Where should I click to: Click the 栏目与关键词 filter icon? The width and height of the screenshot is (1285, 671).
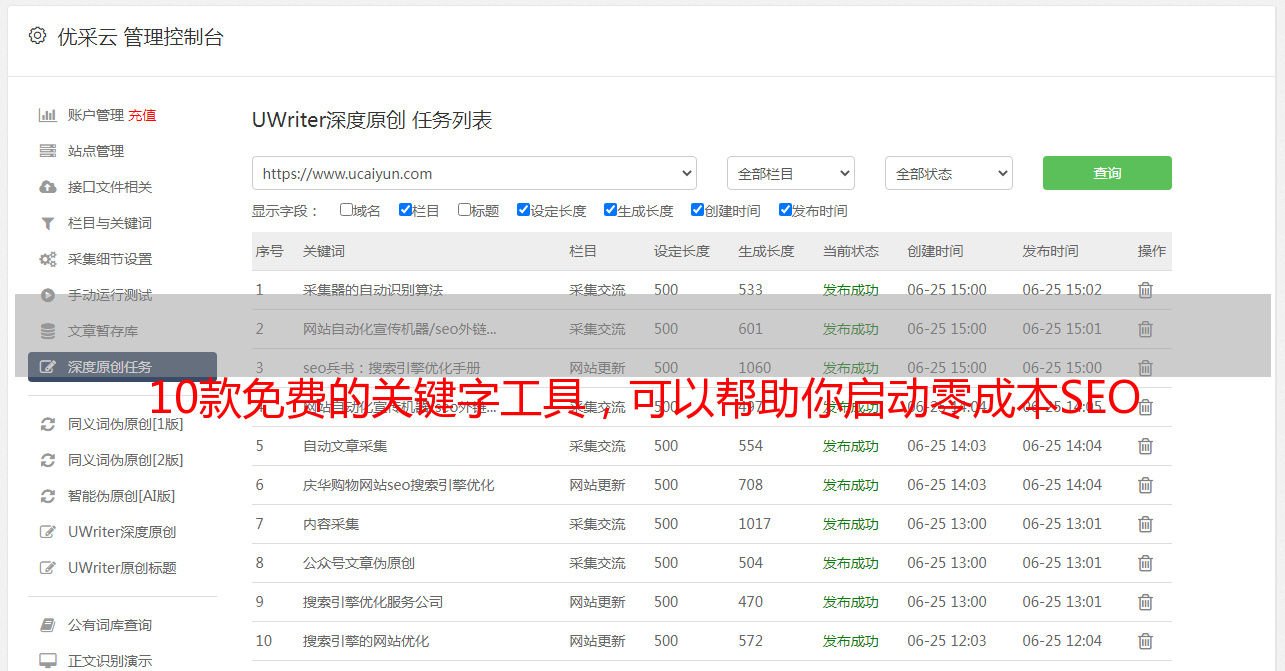click(47, 223)
